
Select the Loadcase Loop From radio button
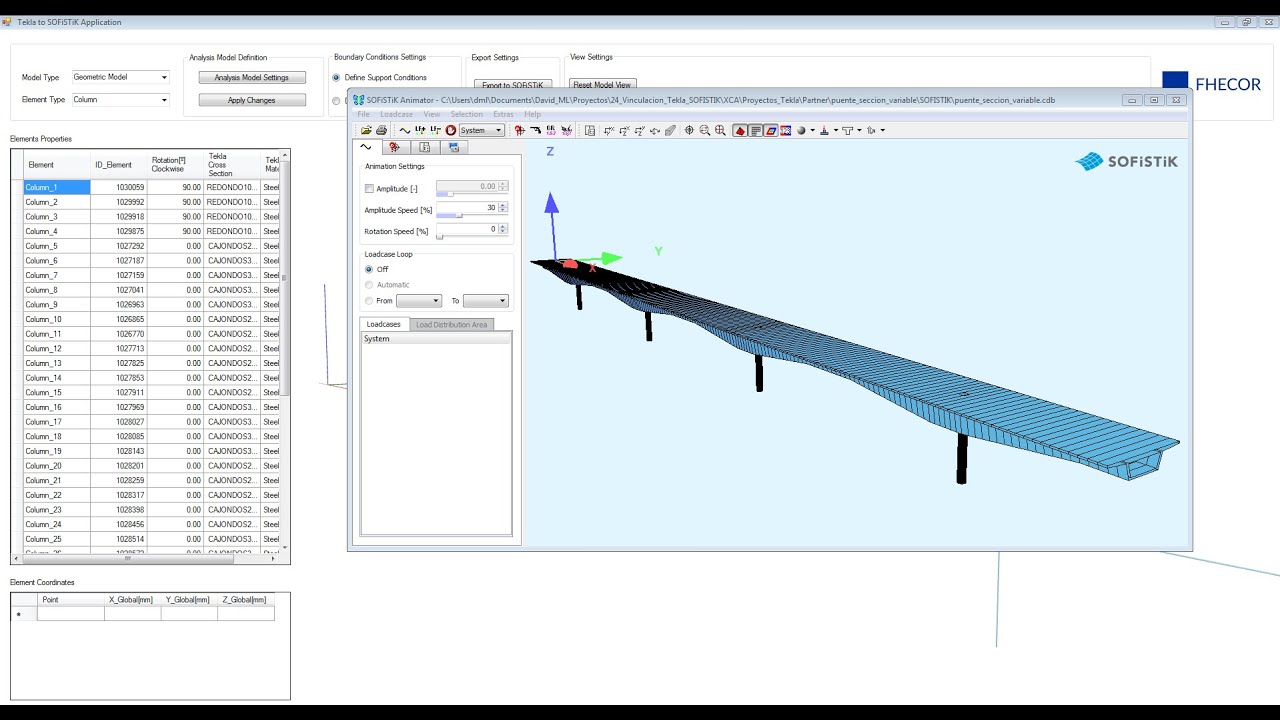pyautogui.click(x=369, y=300)
